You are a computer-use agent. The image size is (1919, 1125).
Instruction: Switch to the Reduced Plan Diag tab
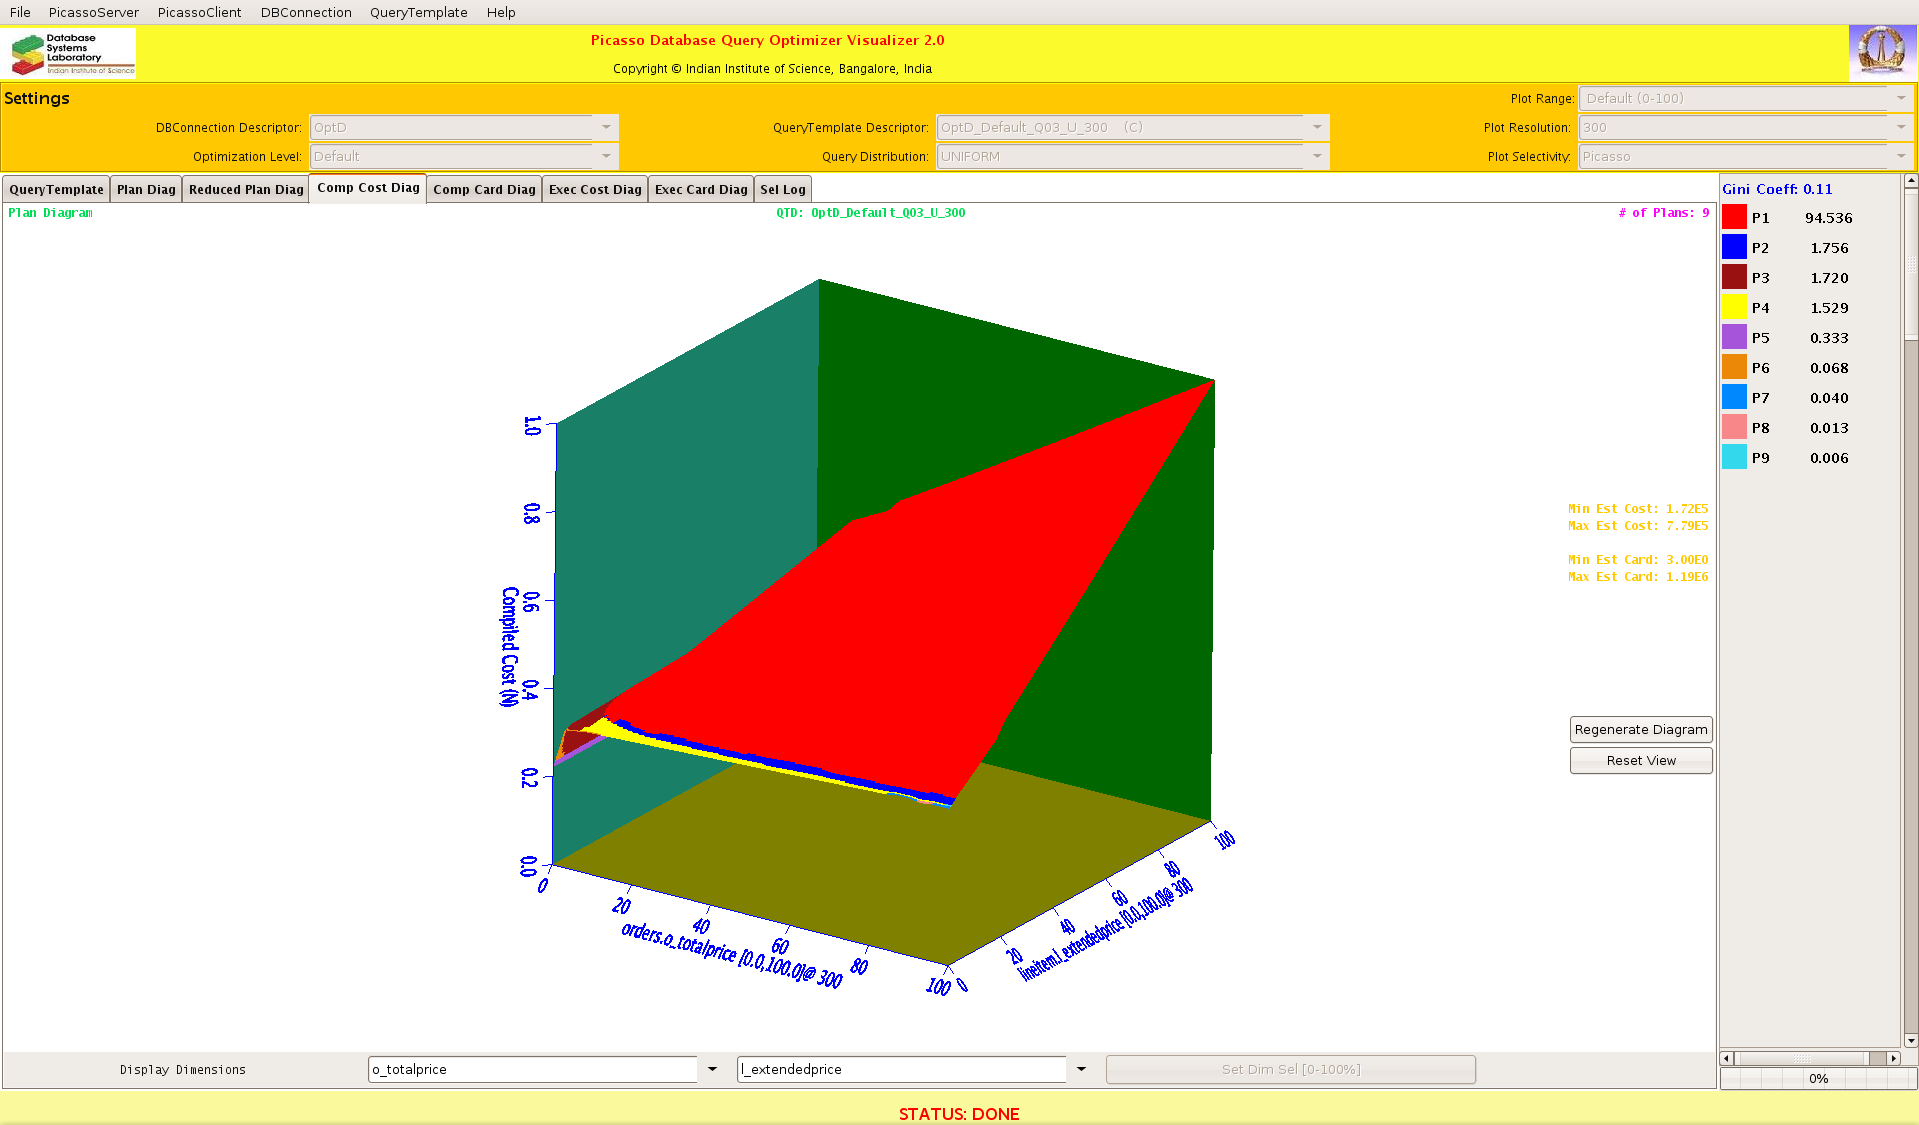(246, 189)
